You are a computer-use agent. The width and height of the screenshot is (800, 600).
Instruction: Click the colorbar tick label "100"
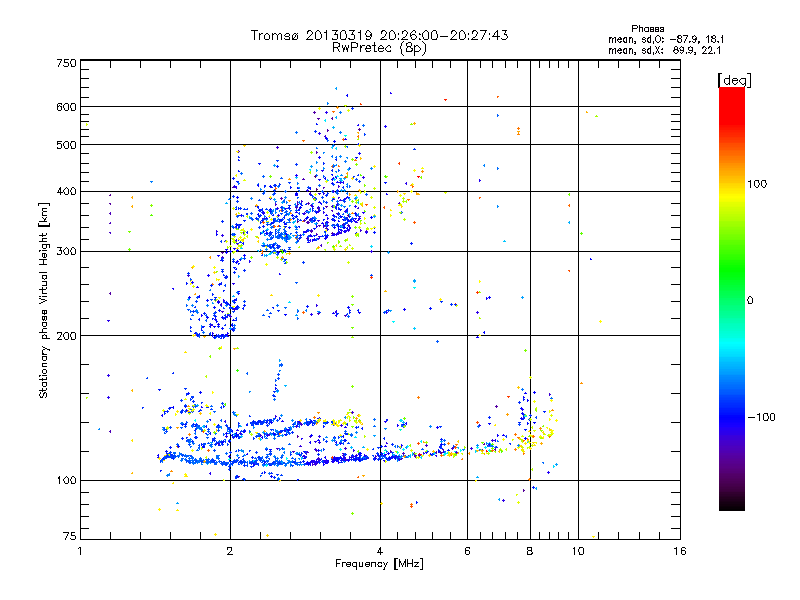pyautogui.click(x=757, y=184)
